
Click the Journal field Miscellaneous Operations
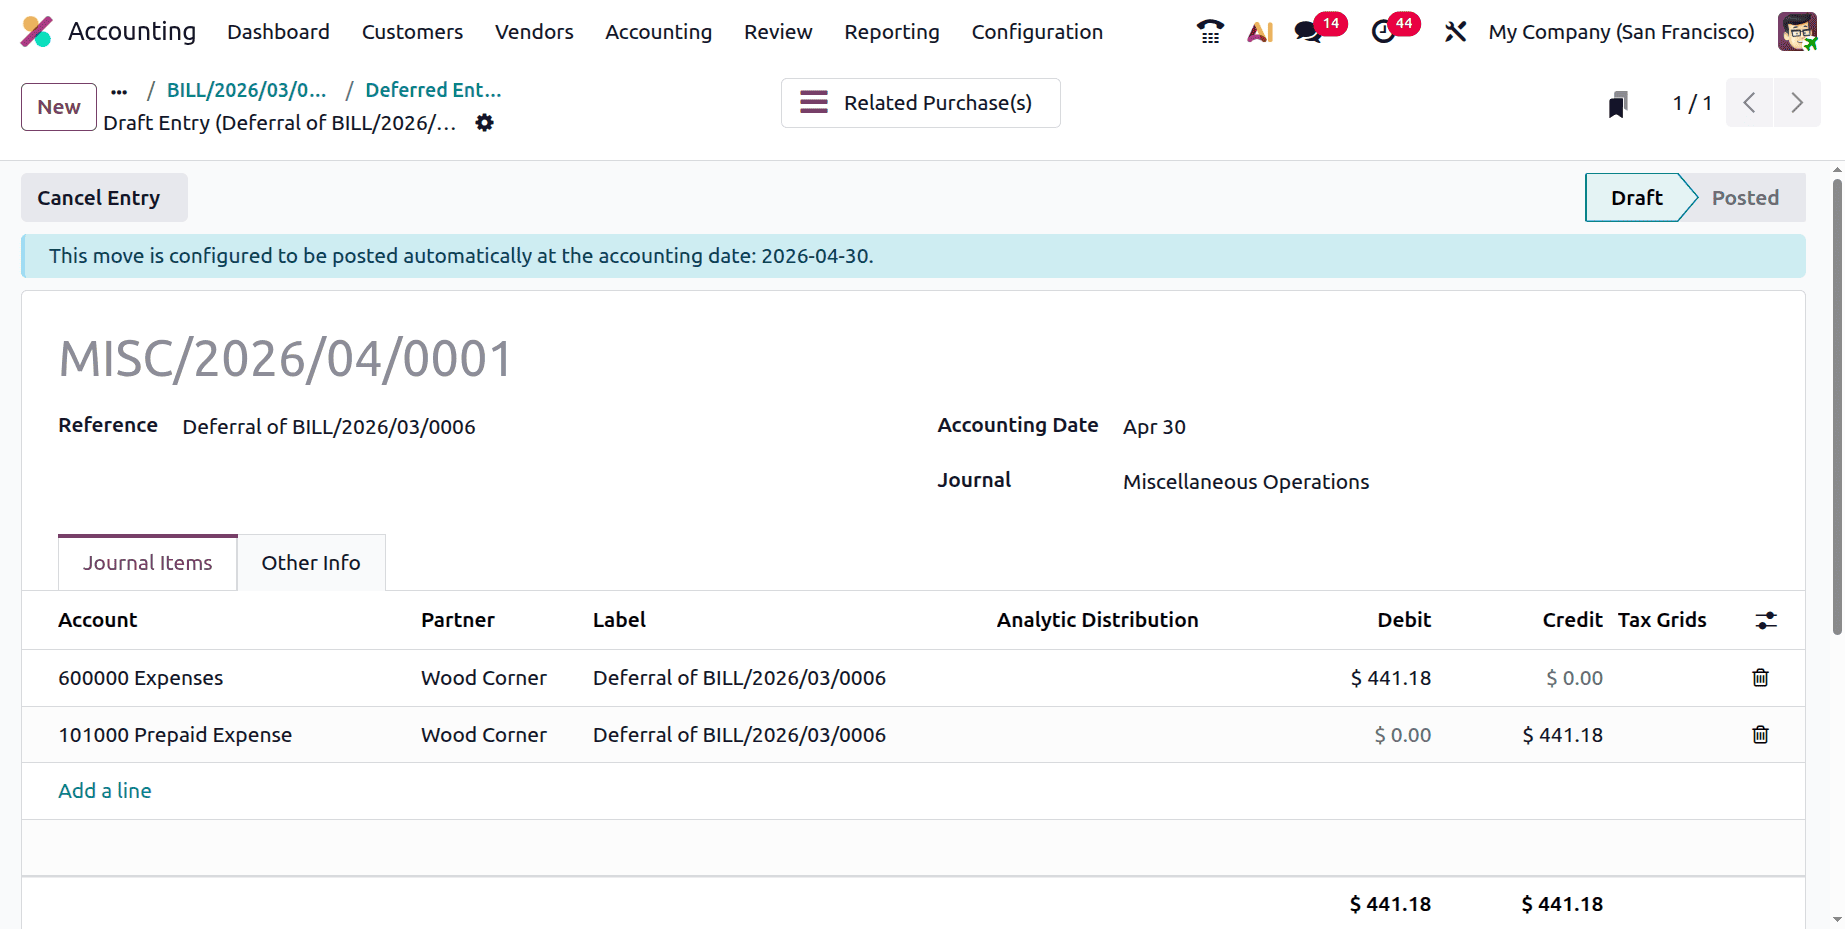1246,482
